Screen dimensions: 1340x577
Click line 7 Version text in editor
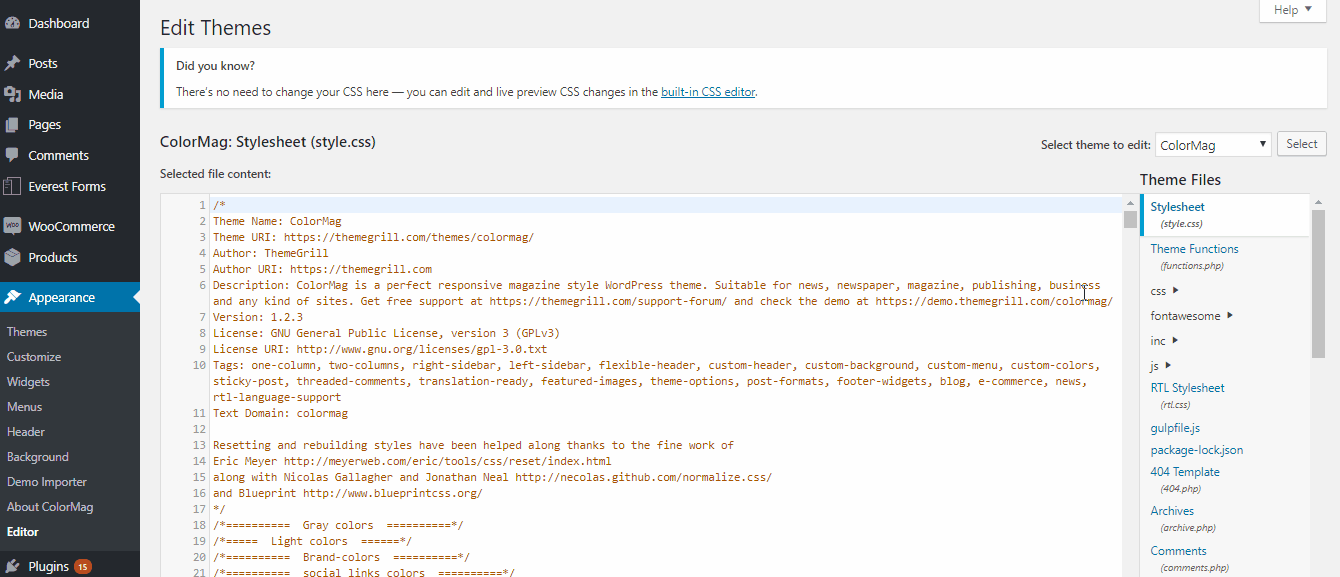(258, 317)
